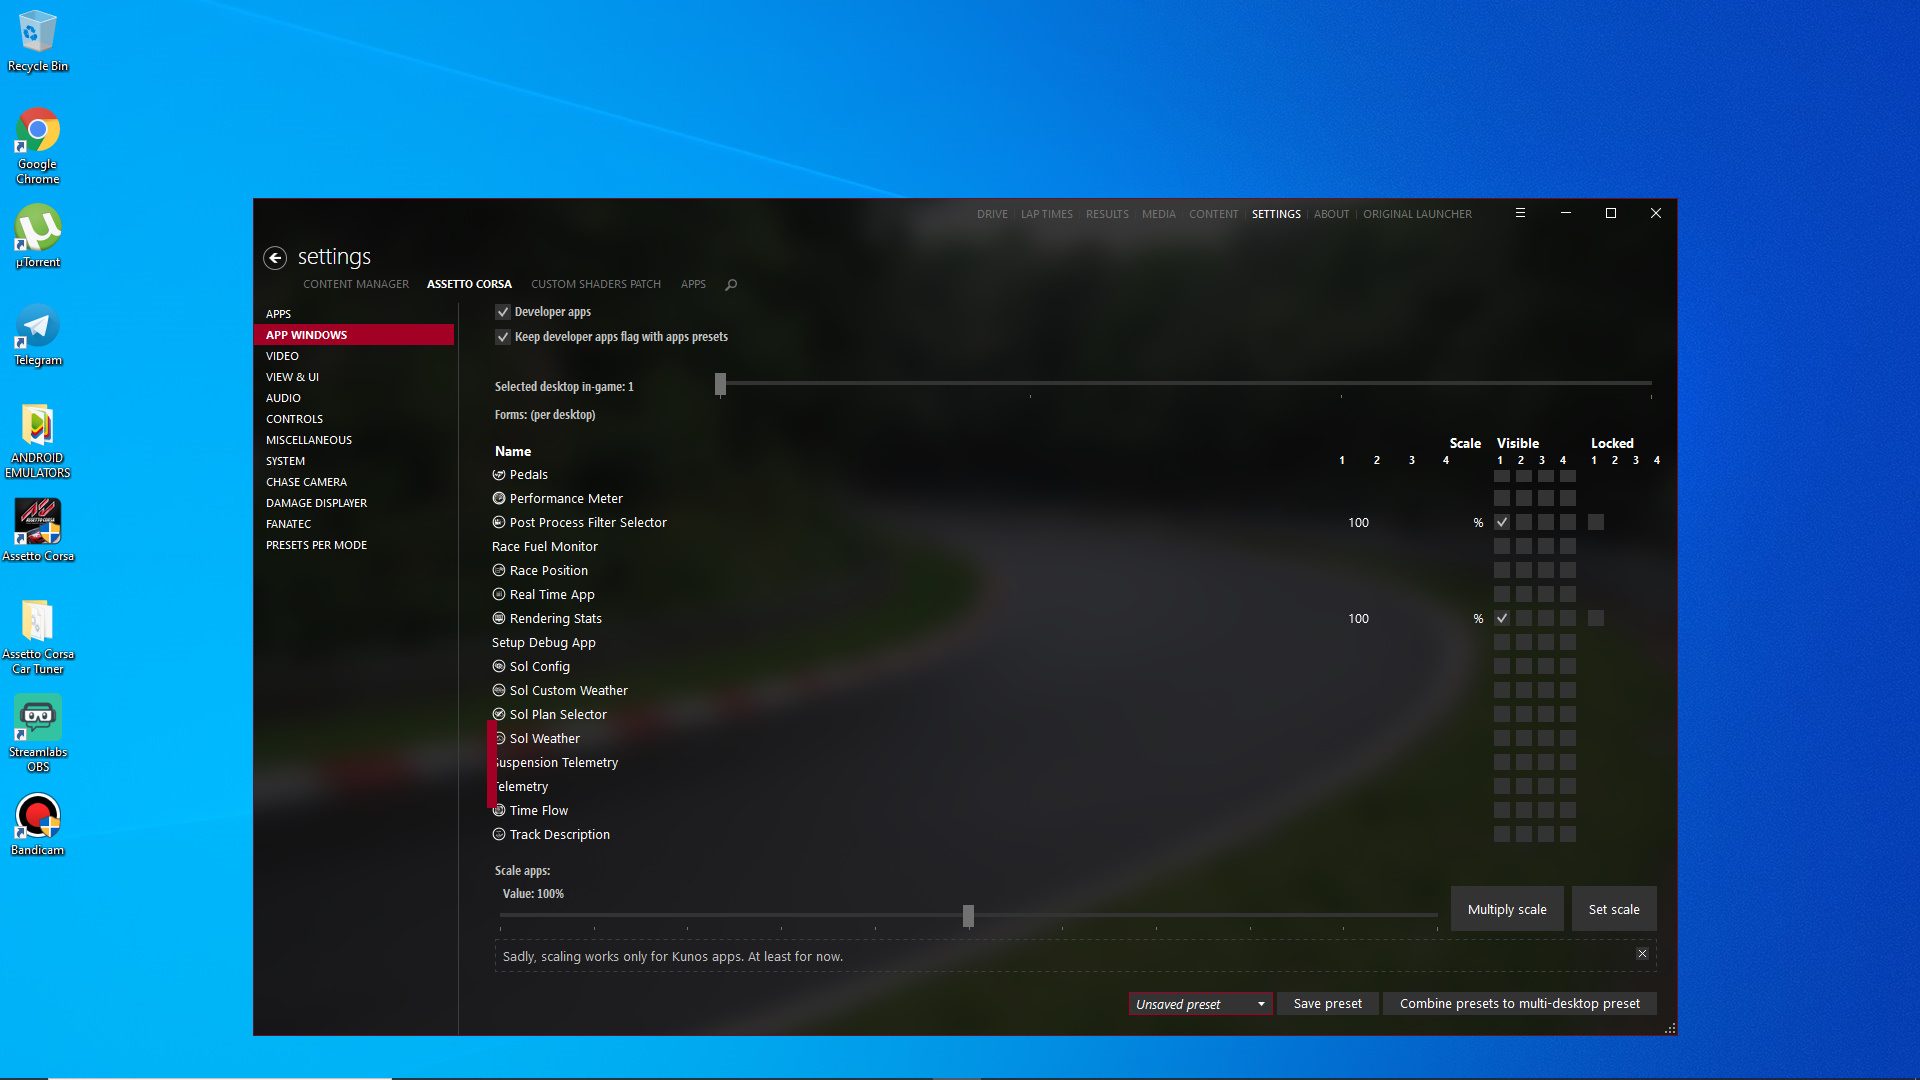Open the CONTENT MANAGER settings tab
Image resolution: width=1920 pixels, height=1080 pixels.
(x=356, y=285)
